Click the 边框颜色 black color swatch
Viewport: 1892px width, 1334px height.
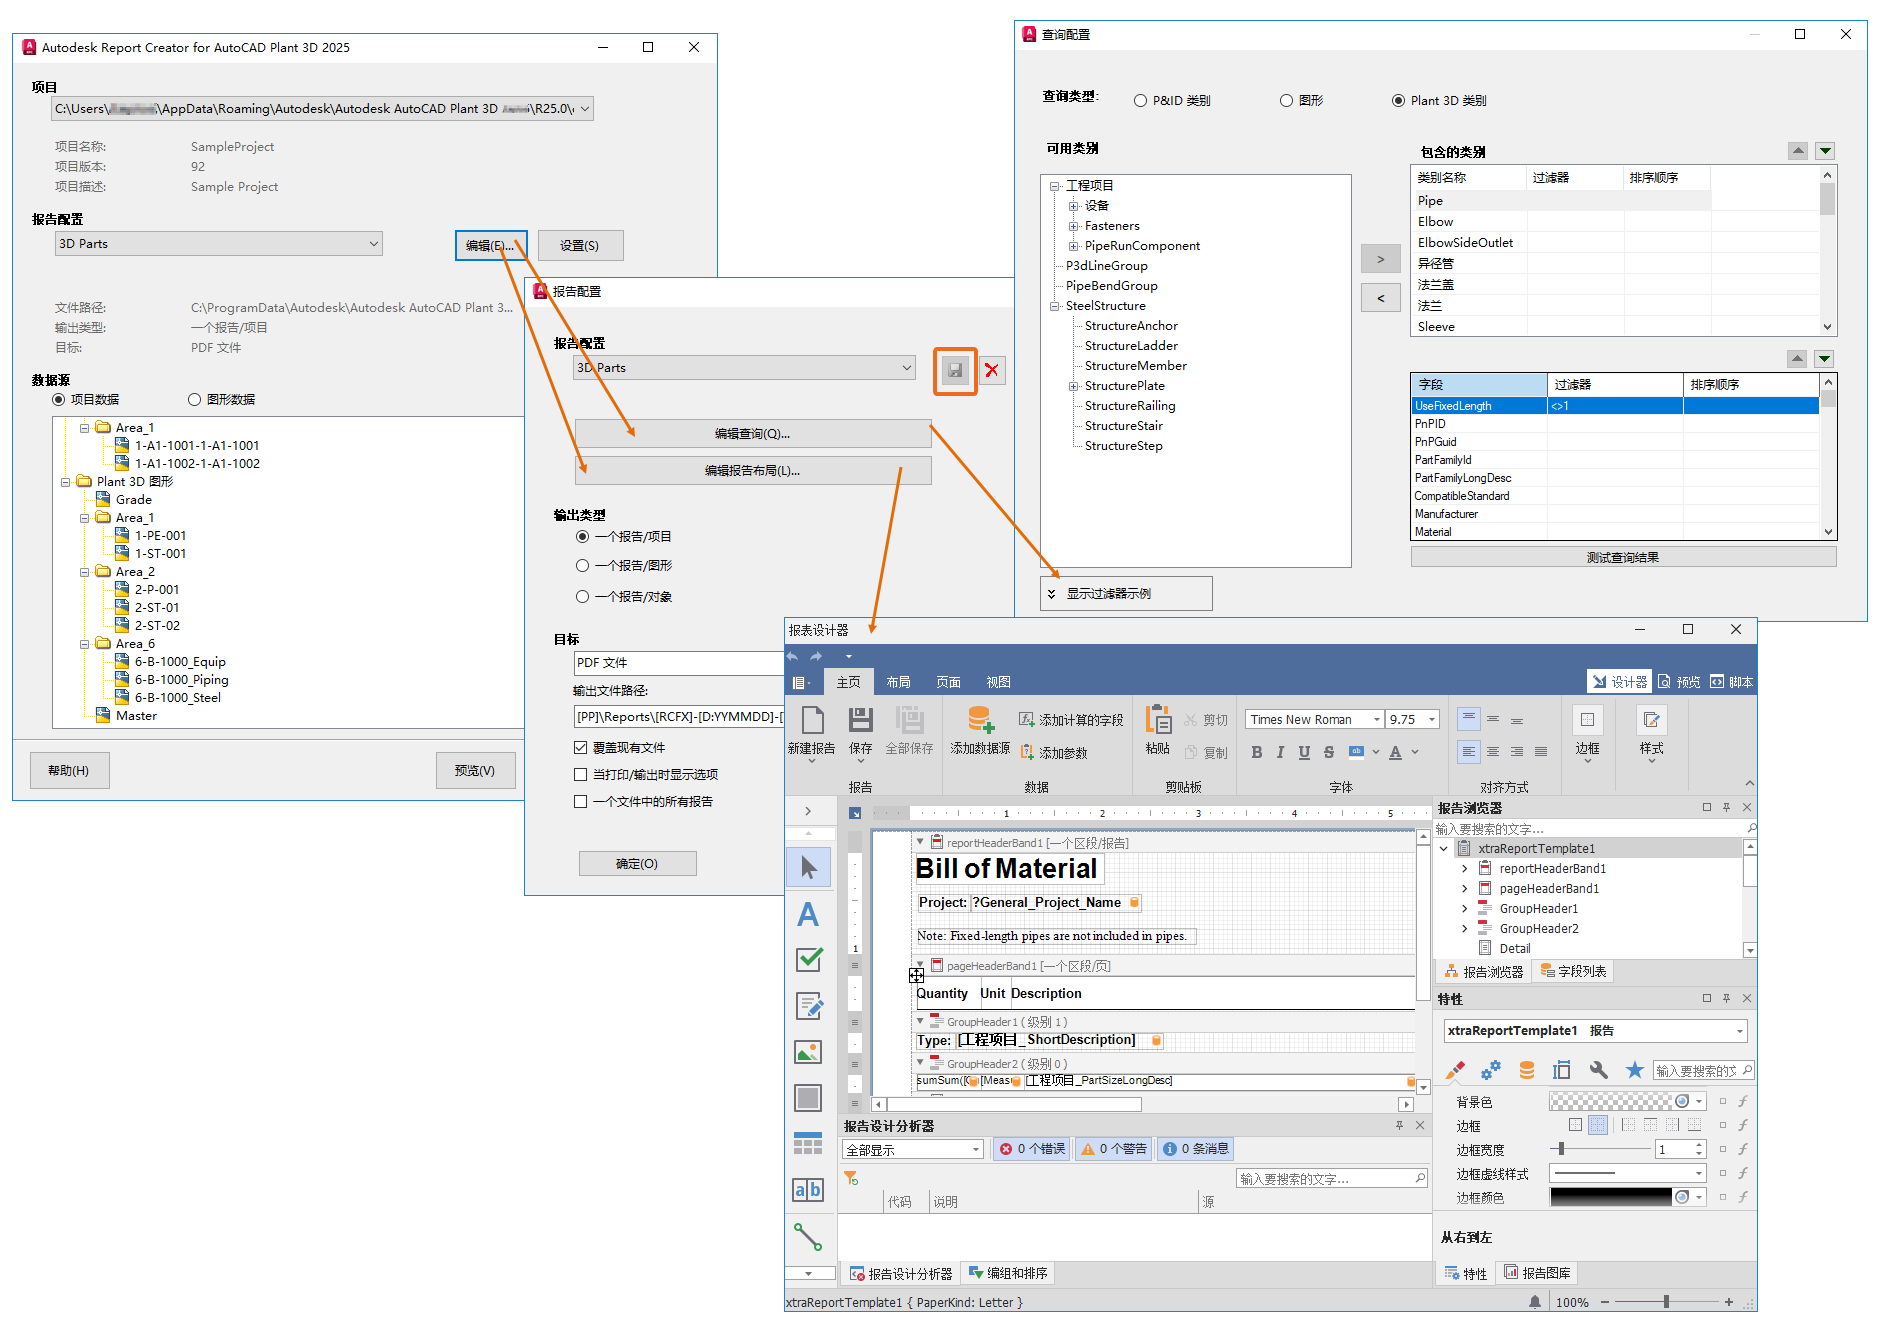1611,1197
